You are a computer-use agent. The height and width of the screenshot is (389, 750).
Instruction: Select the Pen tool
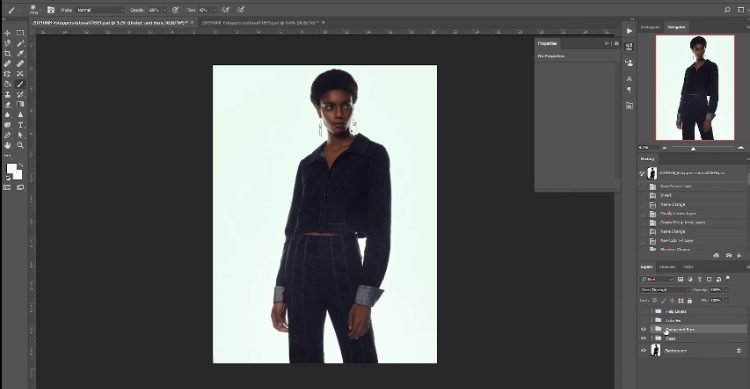tap(7, 135)
